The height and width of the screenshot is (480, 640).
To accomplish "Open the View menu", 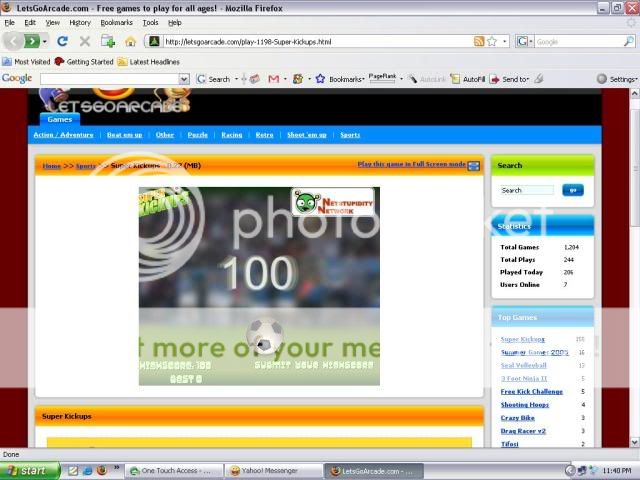I will click(53, 23).
